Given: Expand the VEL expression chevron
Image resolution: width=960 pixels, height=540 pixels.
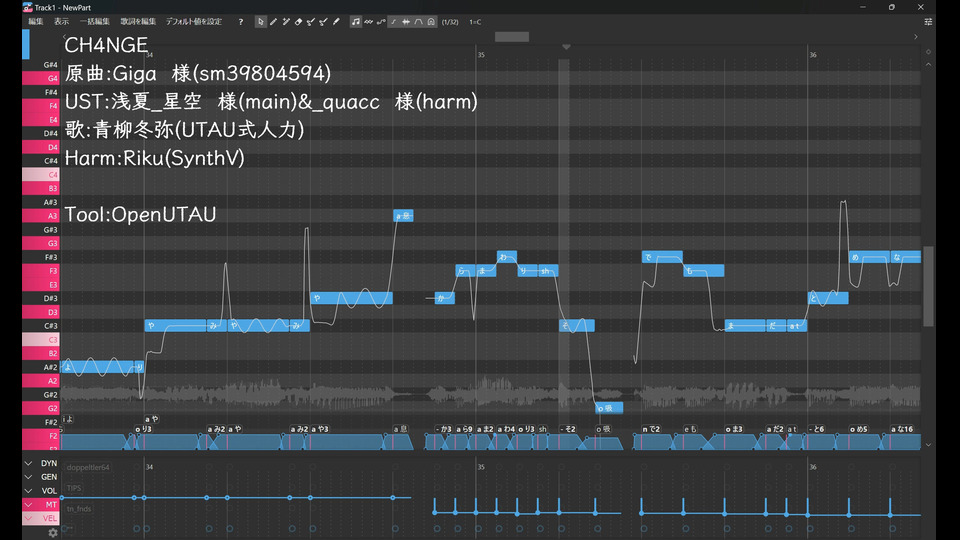Looking at the screenshot, I should tap(28, 519).
